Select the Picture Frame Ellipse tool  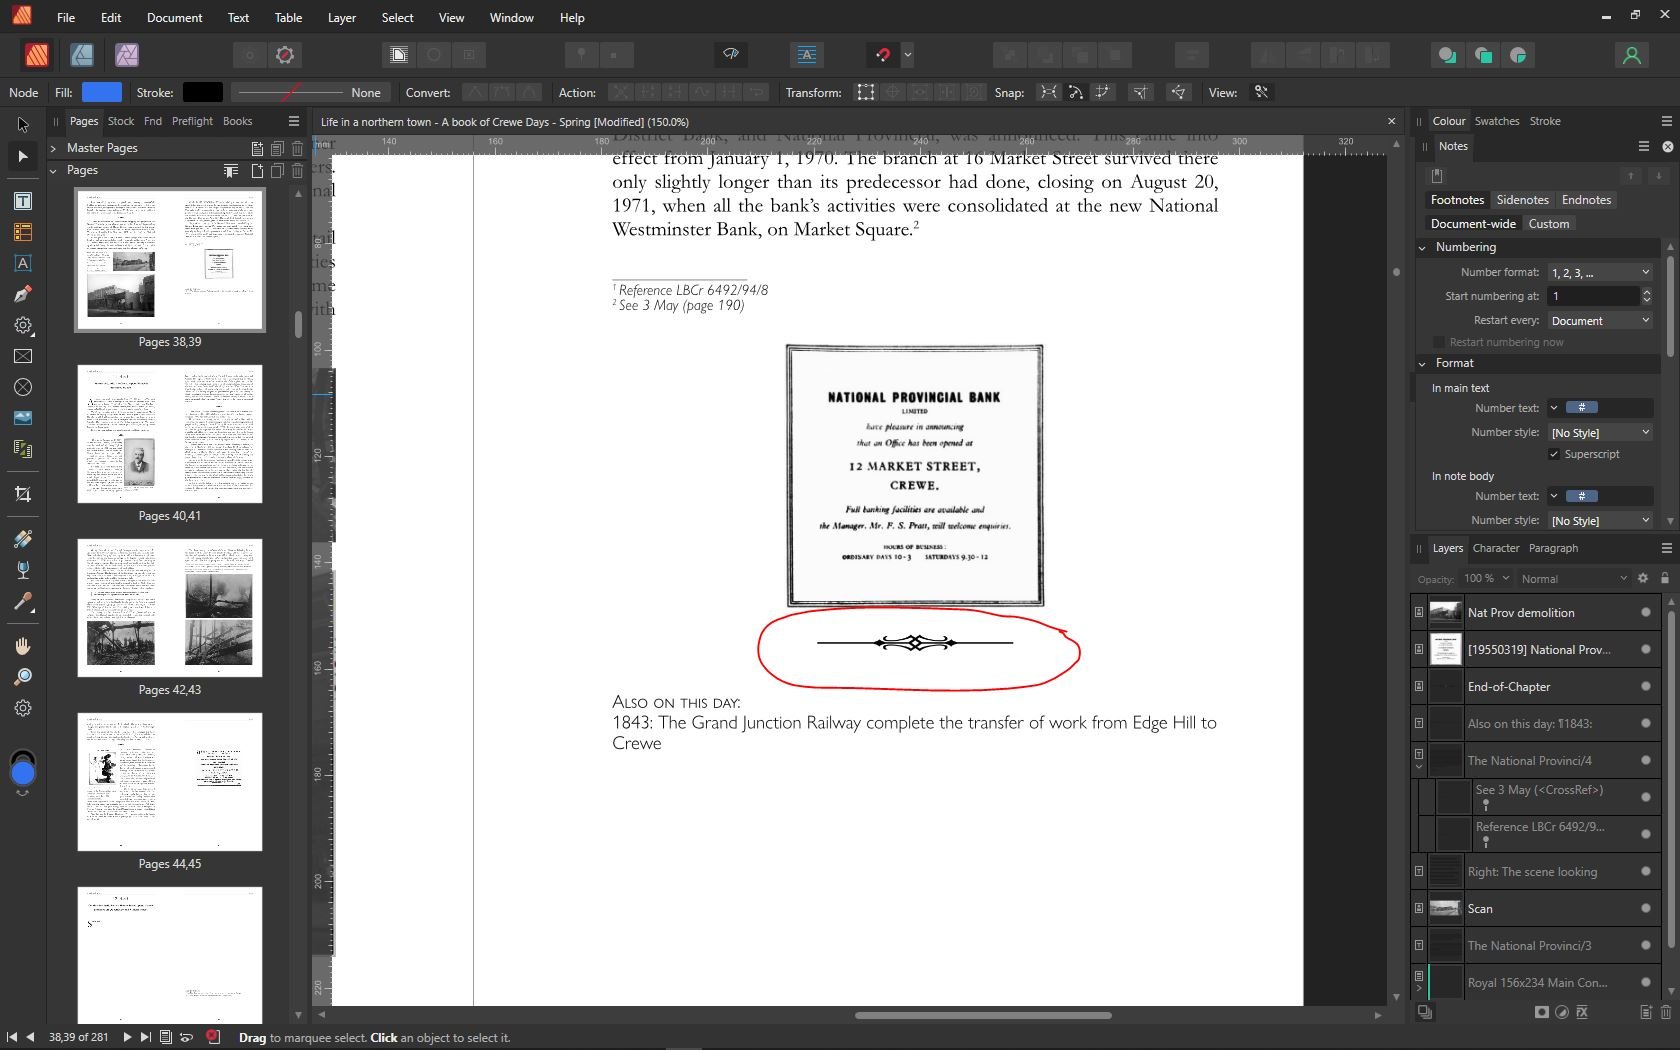coord(23,387)
